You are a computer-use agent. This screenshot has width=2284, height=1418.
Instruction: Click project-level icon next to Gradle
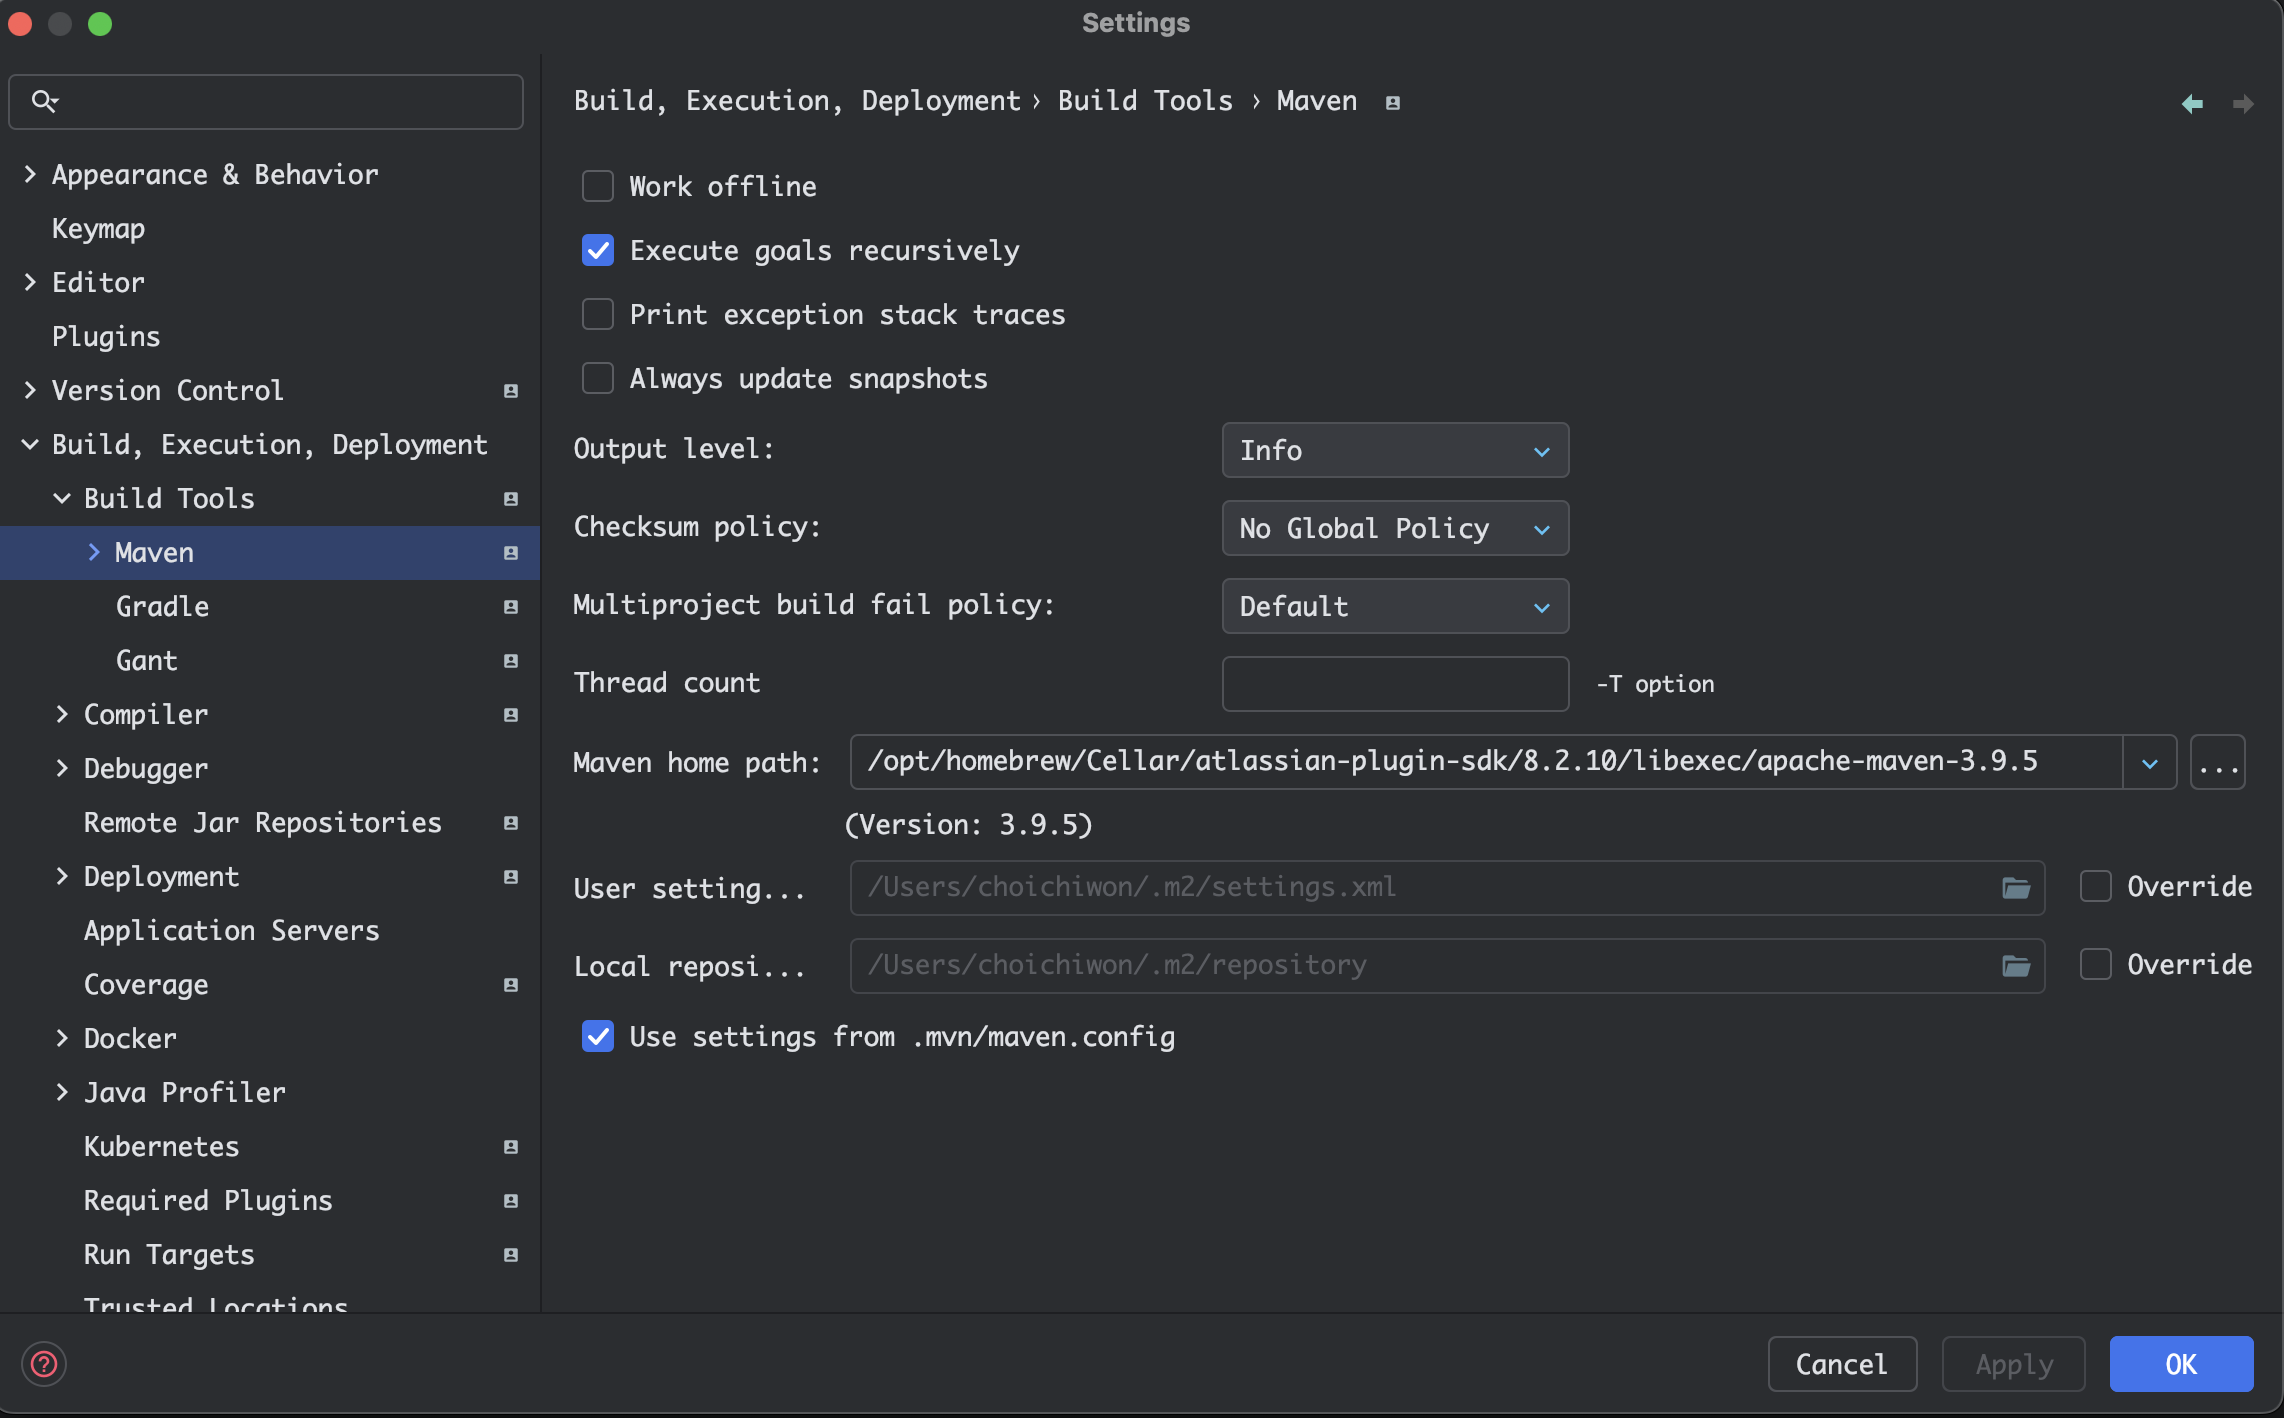[511, 607]
